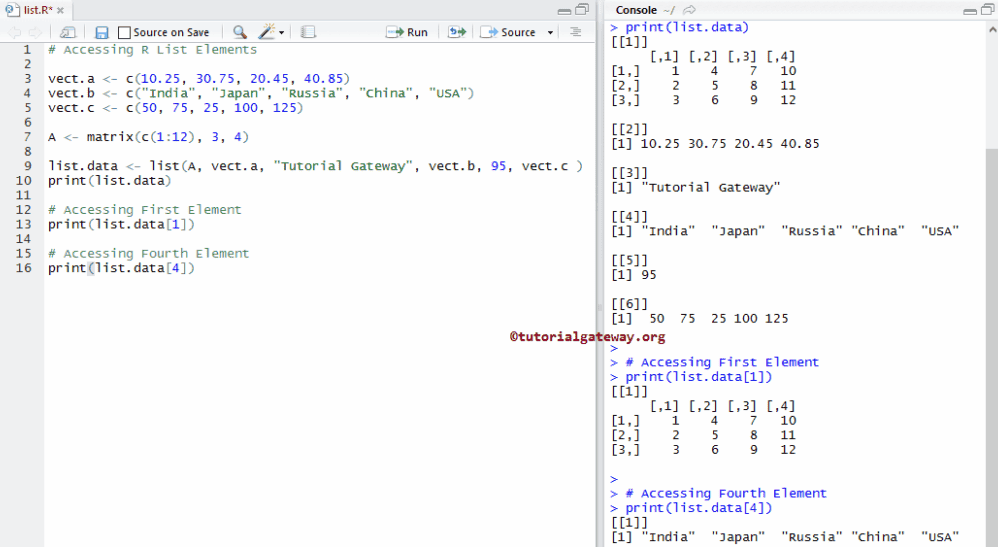Screen dimensions: 998x547
Task: Save the current document disk icon
Action: click(x=101, y=32)
